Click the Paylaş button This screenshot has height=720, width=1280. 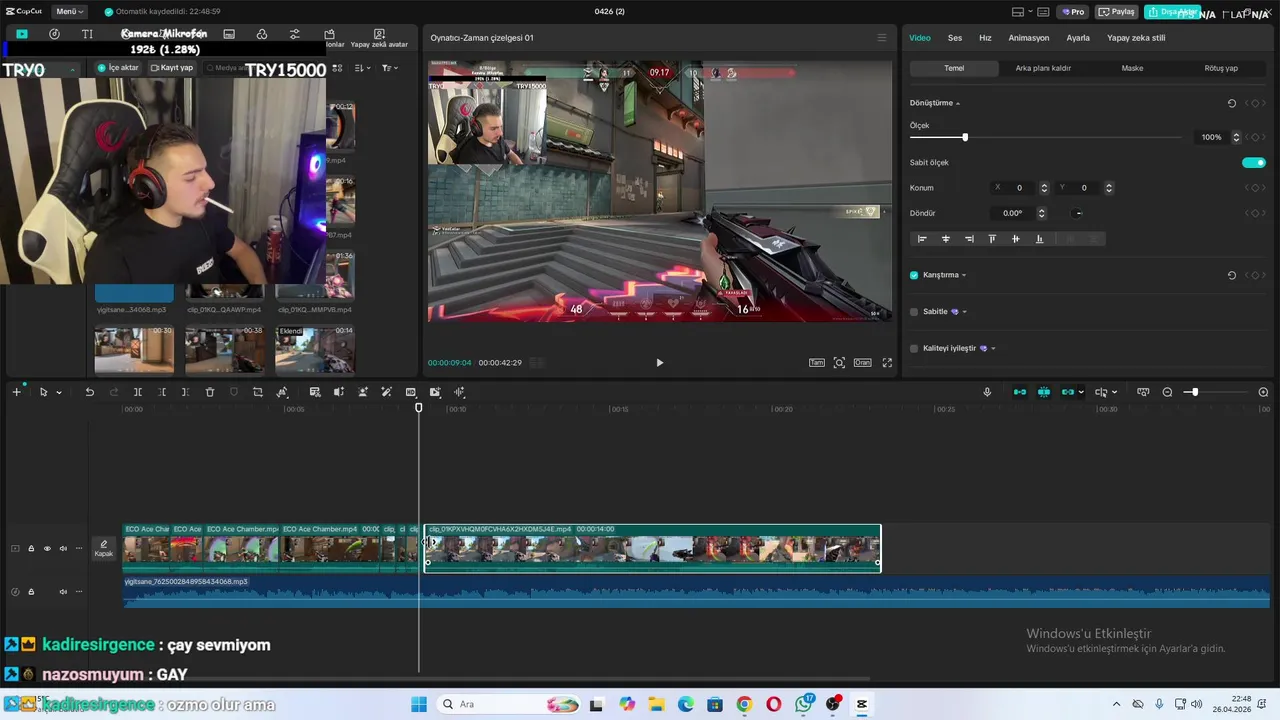pyautogui.click(x=1117, y=12)
